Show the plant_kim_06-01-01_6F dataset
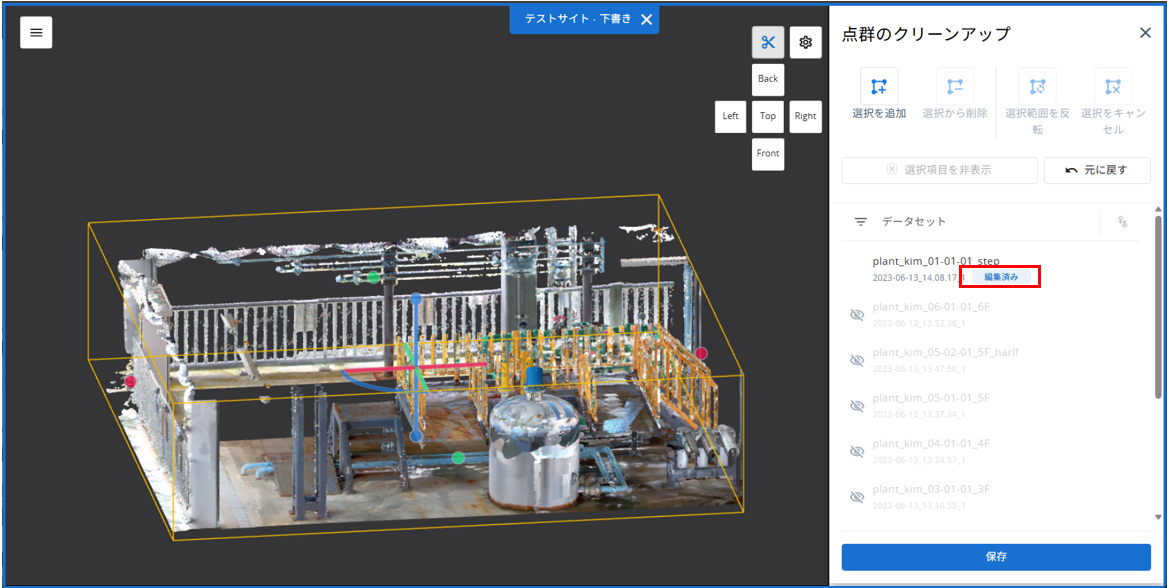 [x=857, y=315]
